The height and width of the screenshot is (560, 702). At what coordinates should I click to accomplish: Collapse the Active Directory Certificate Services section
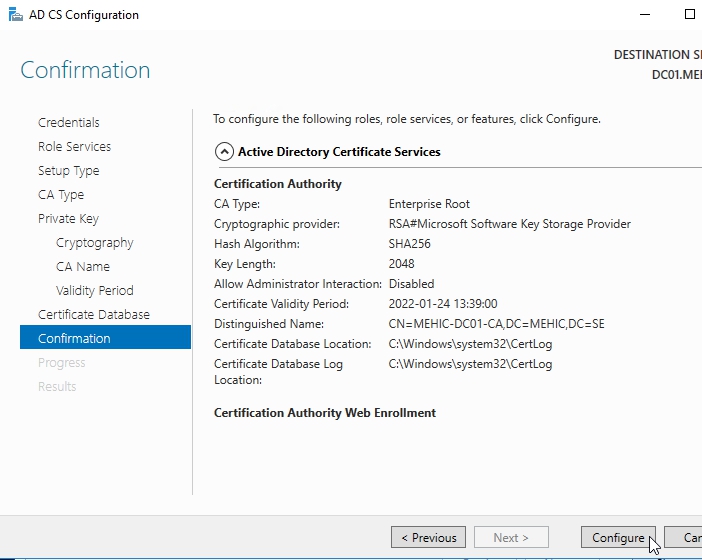[224, 152]
